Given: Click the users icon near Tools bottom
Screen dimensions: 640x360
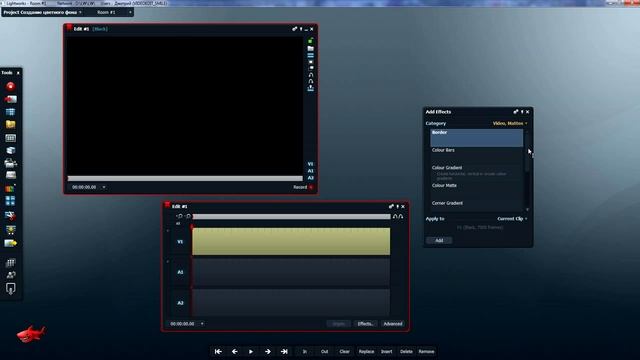Looking at the screenshot, I should coord(11,275).
